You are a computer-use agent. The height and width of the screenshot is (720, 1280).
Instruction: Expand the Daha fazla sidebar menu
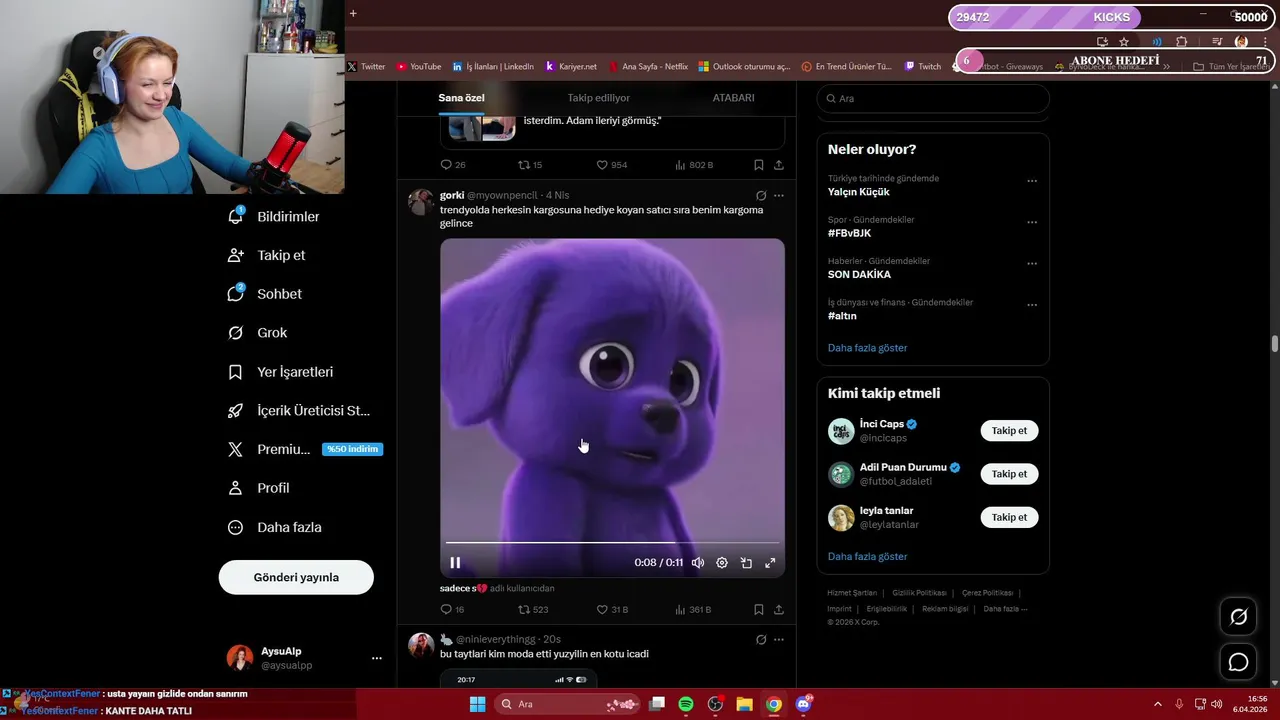(x=274, y=527)
